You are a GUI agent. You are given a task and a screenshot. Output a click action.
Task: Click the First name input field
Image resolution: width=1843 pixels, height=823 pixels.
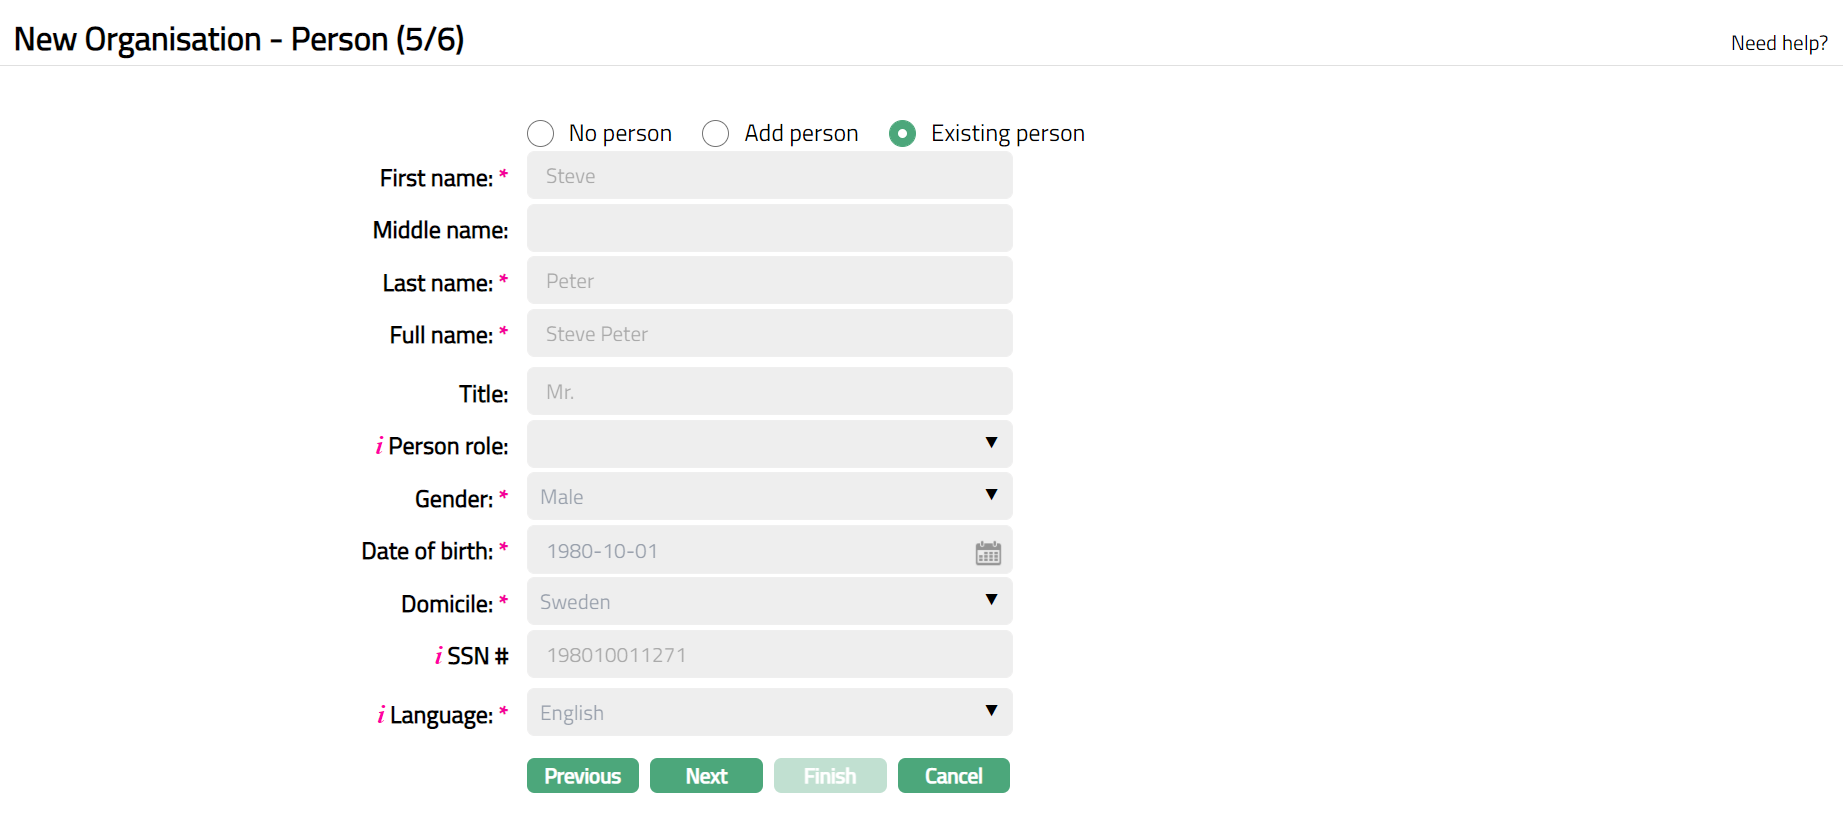click(x=769, y=176)
